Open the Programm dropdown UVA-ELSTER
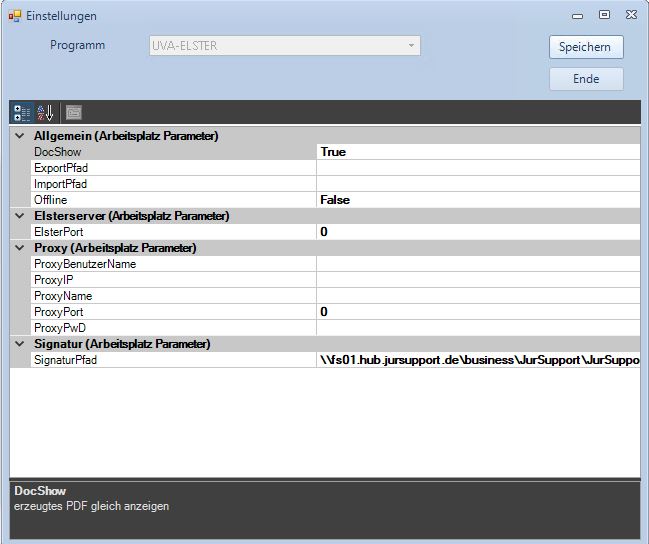 click(x=284, y=46)
